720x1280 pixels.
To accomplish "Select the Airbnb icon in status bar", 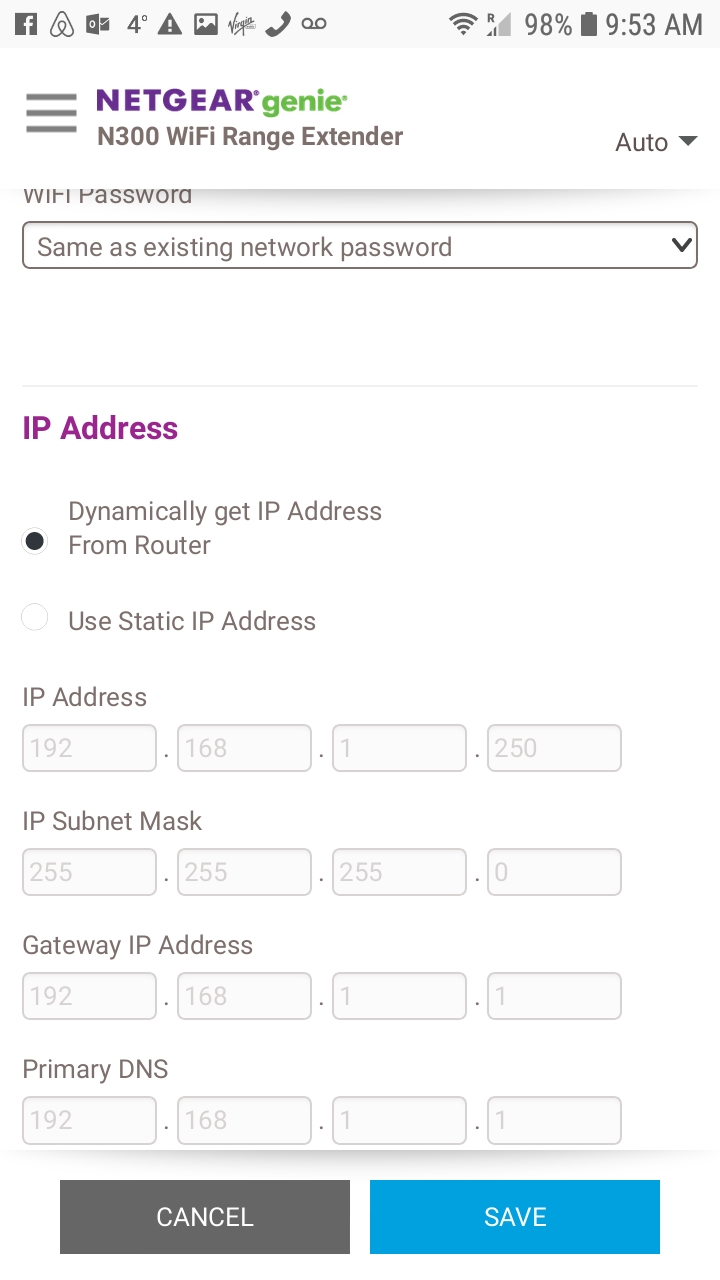I will pos(61,22).
